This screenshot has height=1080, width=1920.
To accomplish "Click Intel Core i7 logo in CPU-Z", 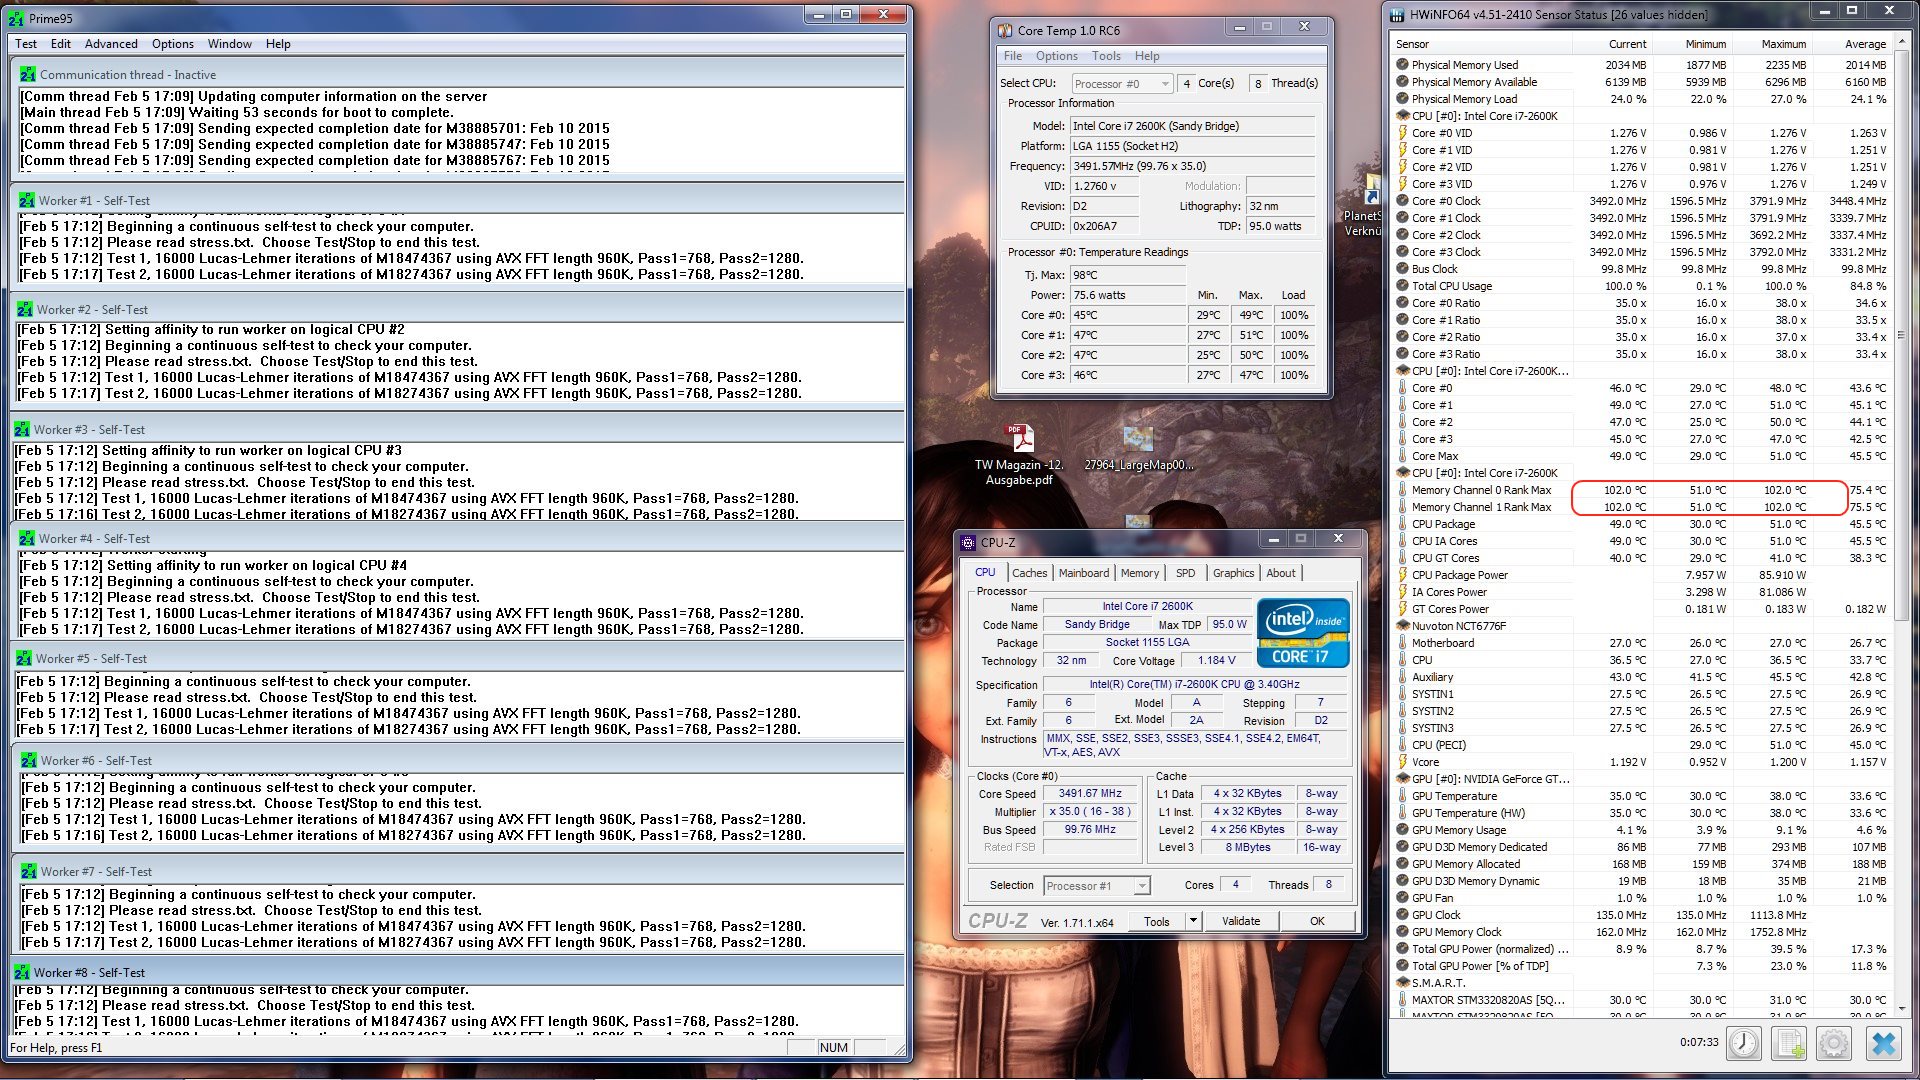I will 1303,632.
